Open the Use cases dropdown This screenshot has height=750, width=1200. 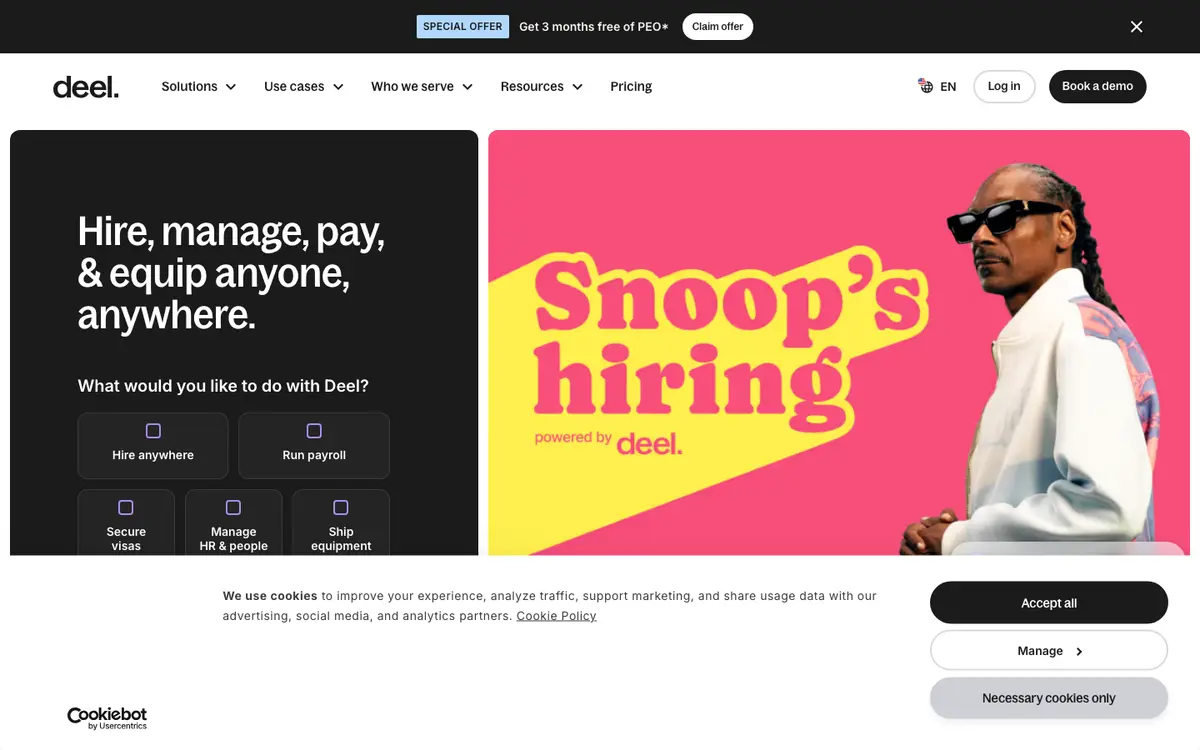(304, 87)
